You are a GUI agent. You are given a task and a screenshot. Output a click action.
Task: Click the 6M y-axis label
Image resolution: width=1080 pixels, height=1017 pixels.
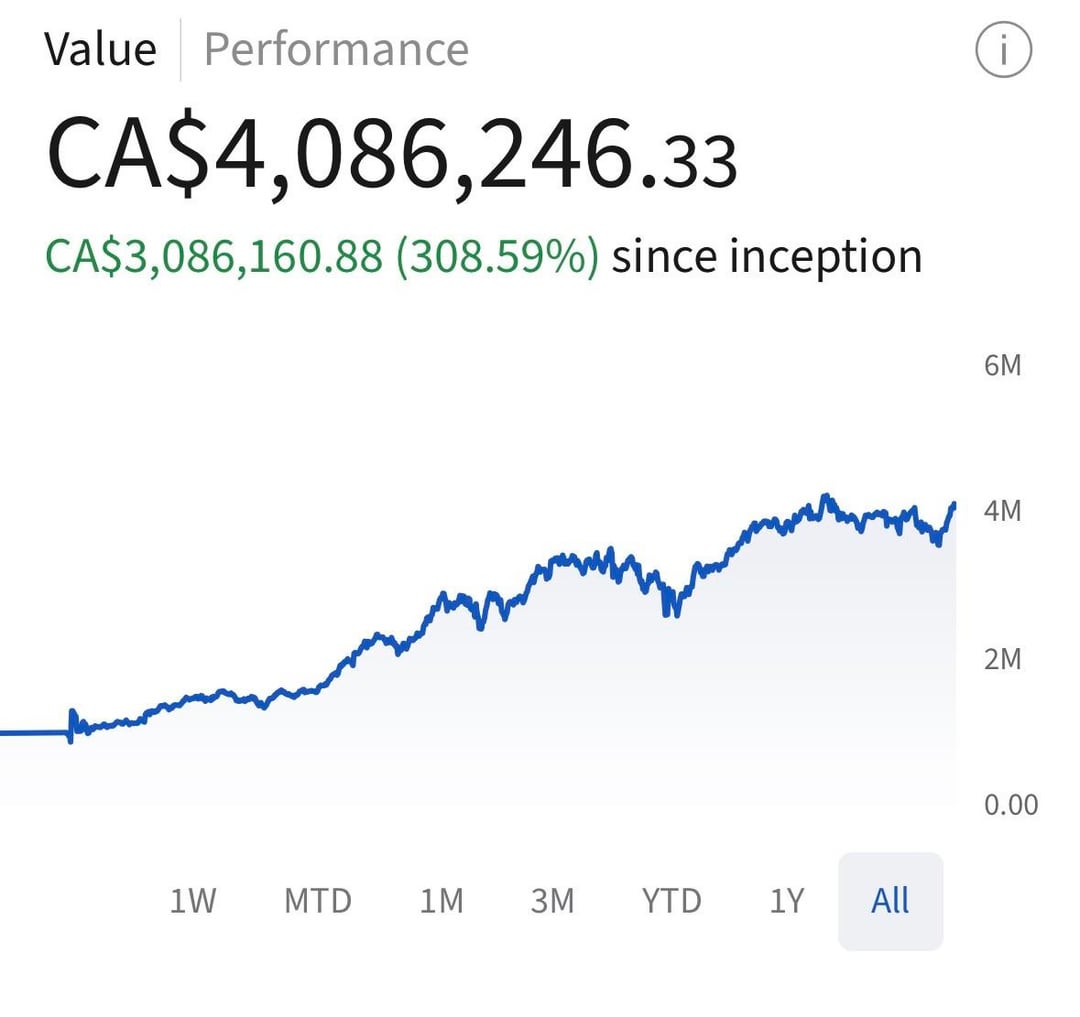pyautogui.click(x=1003, y=365)
